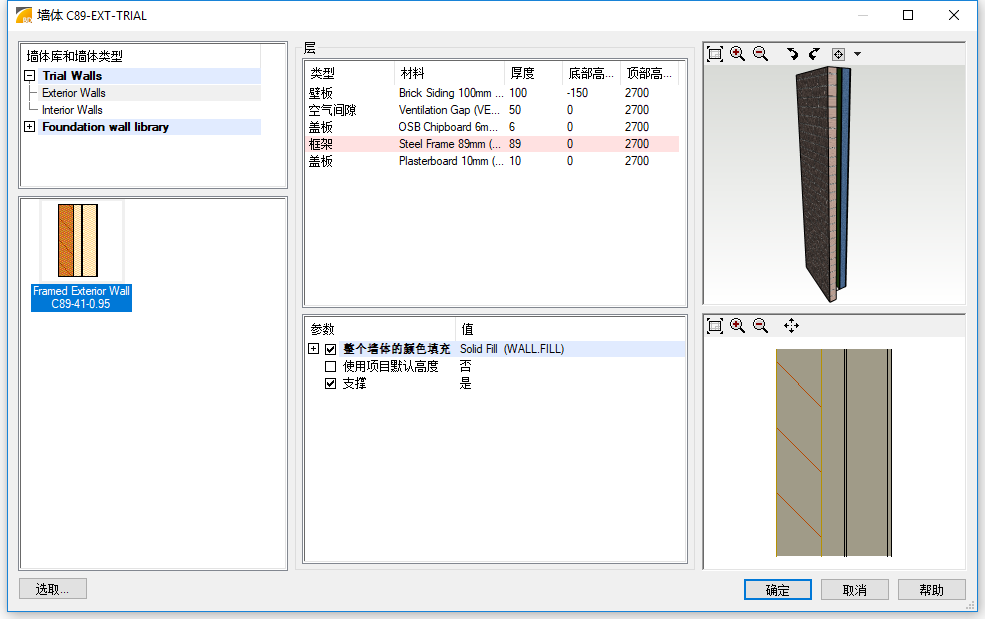Select the Brick Siding 100mm layer row
This screenshot has width=985, height=619.
coord(492,93)
